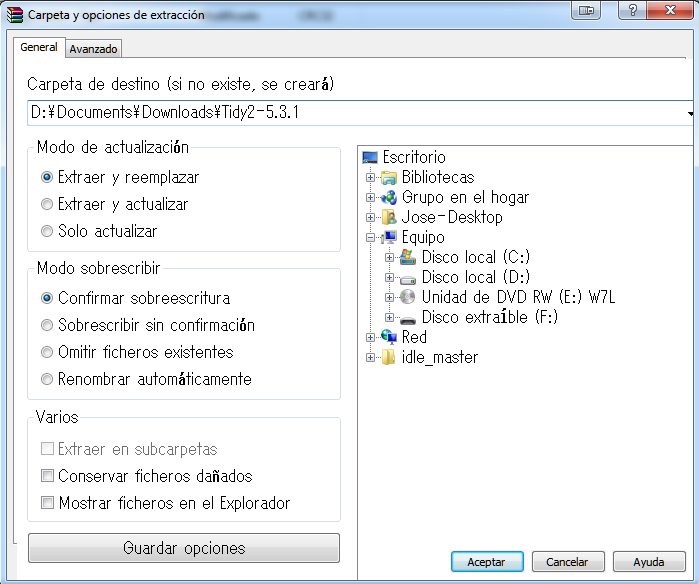Open the destination path dropdown arrow
This screenshot has height=584, width=699.
point(691,114)
